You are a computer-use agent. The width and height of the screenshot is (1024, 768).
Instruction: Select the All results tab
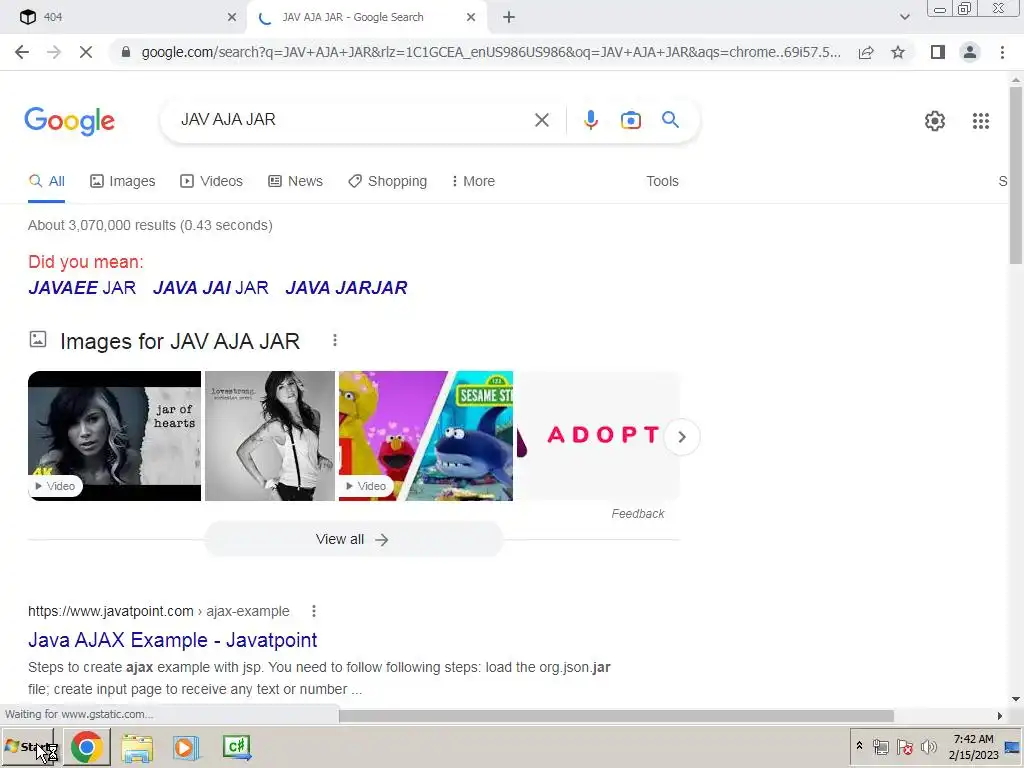point(46,182)
